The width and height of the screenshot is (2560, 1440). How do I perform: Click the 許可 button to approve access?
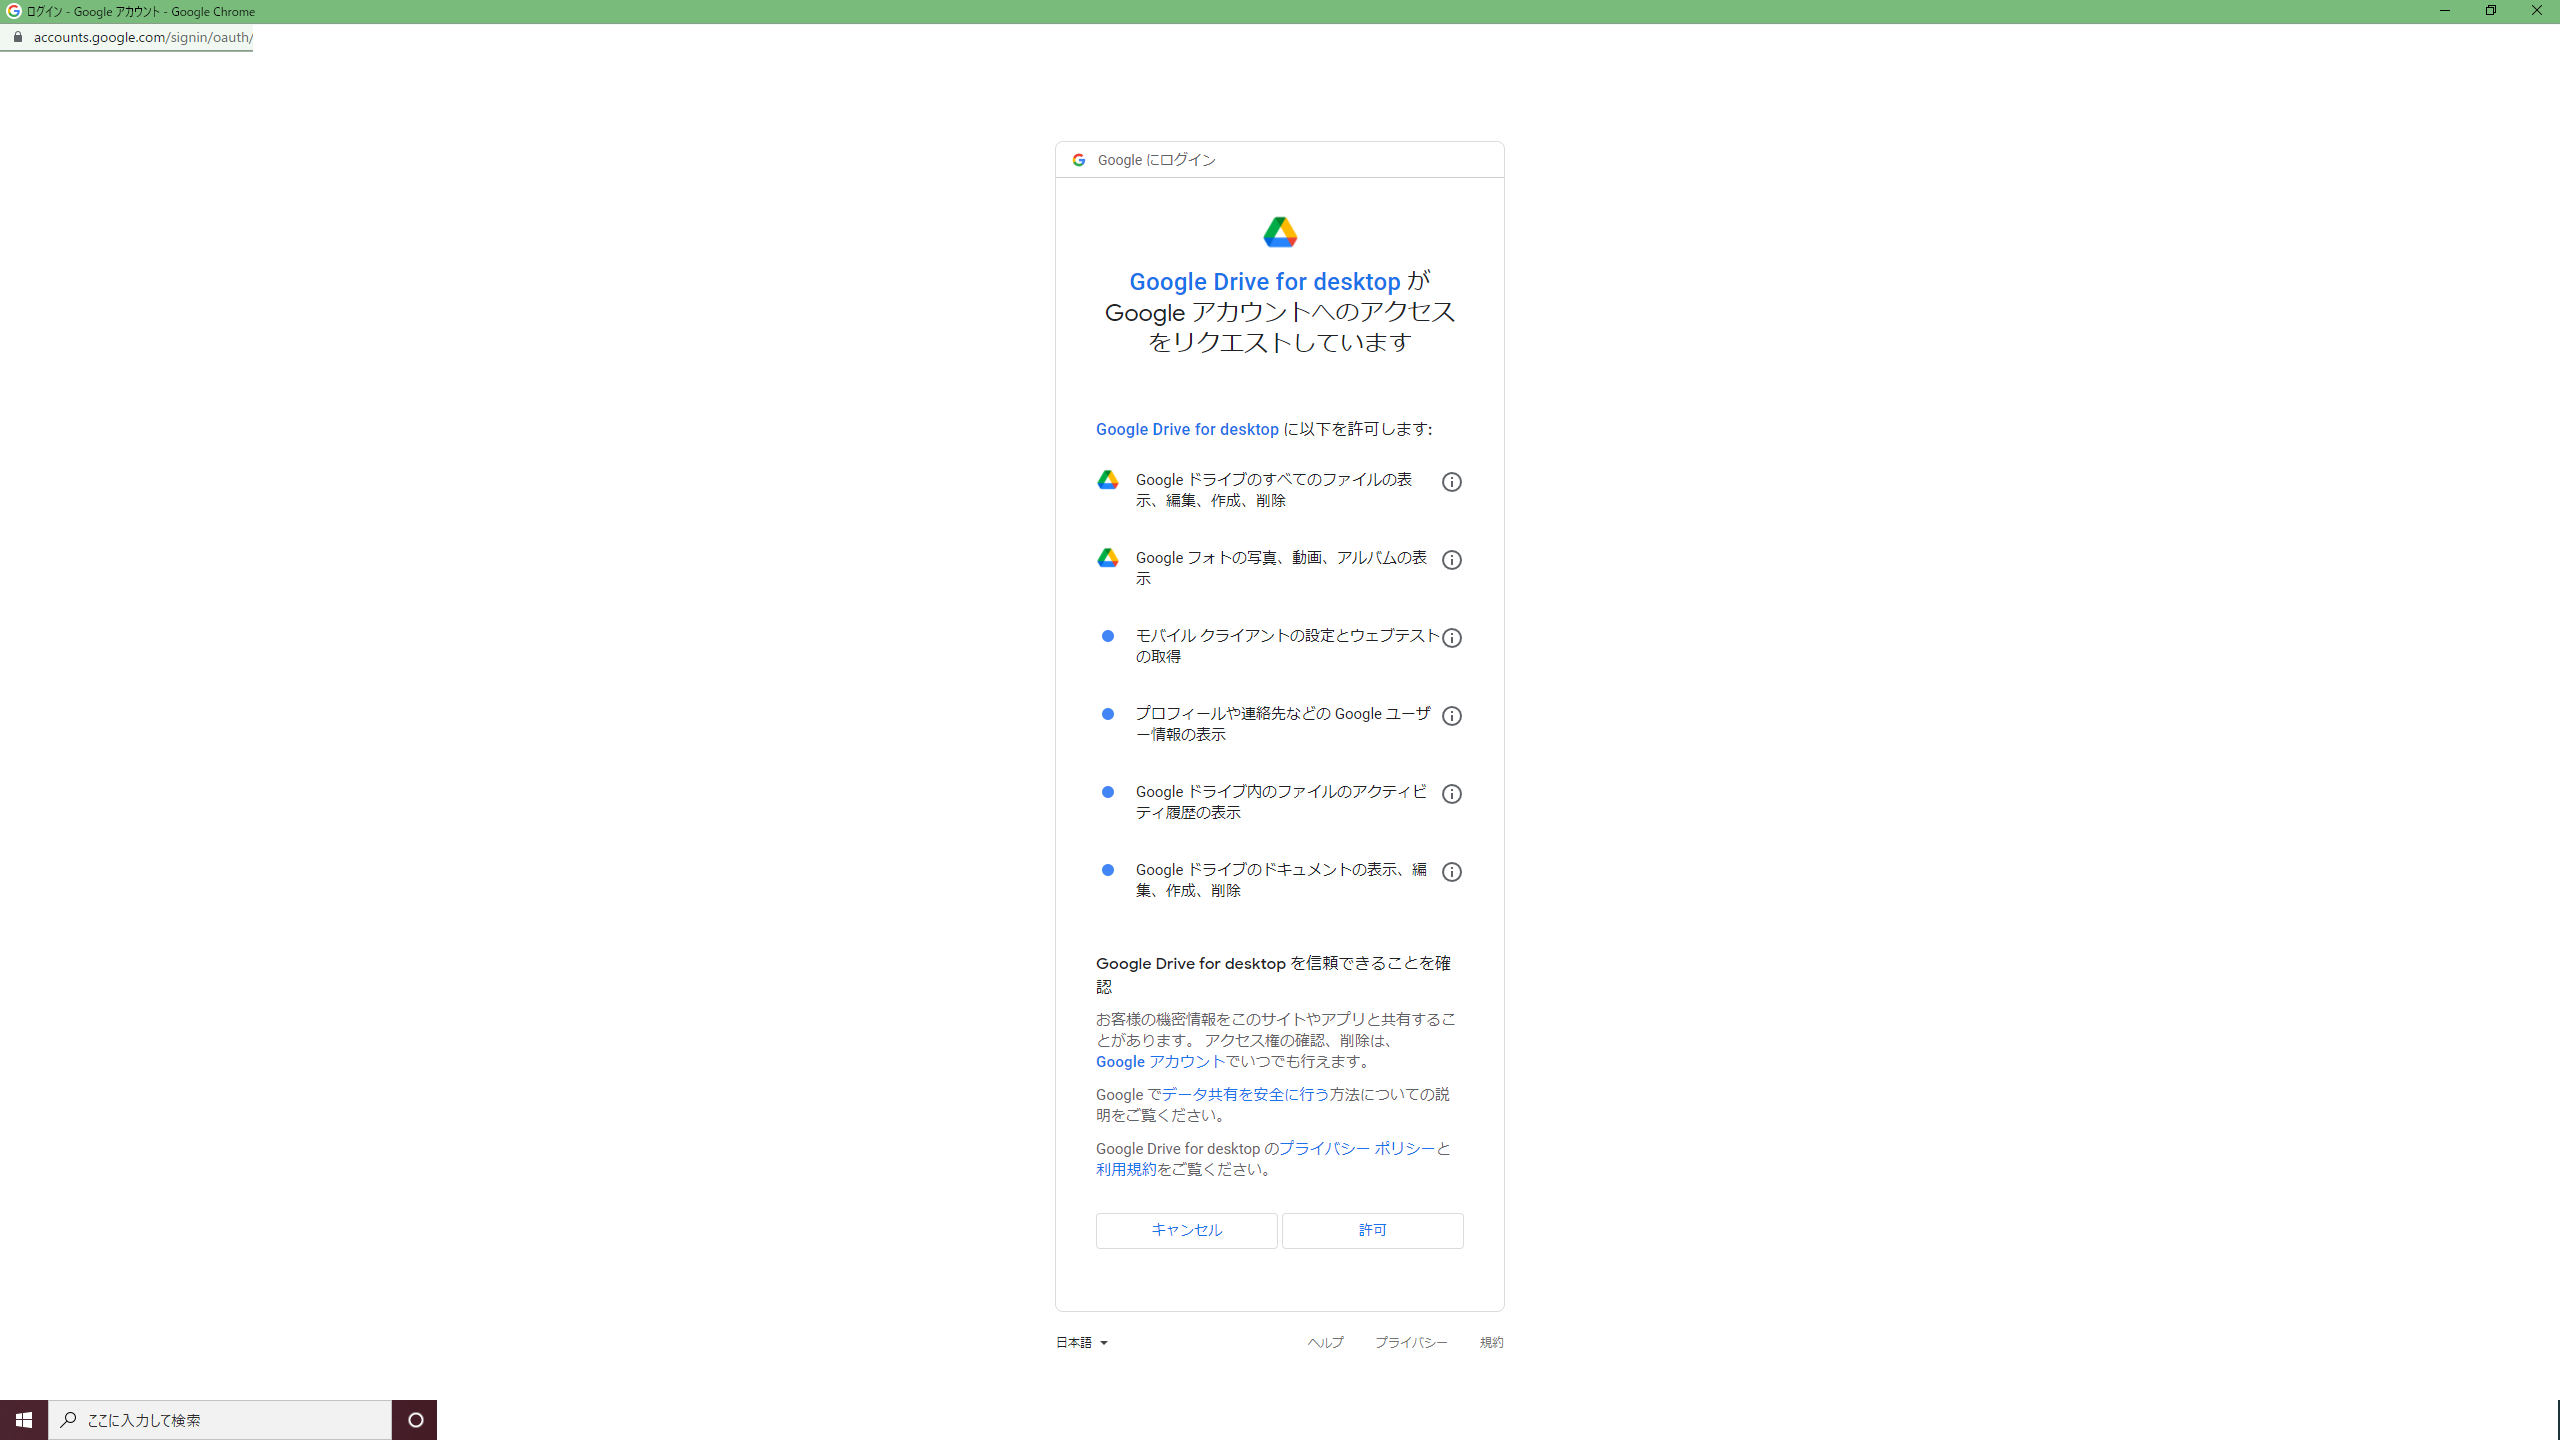point(1372,1230)
